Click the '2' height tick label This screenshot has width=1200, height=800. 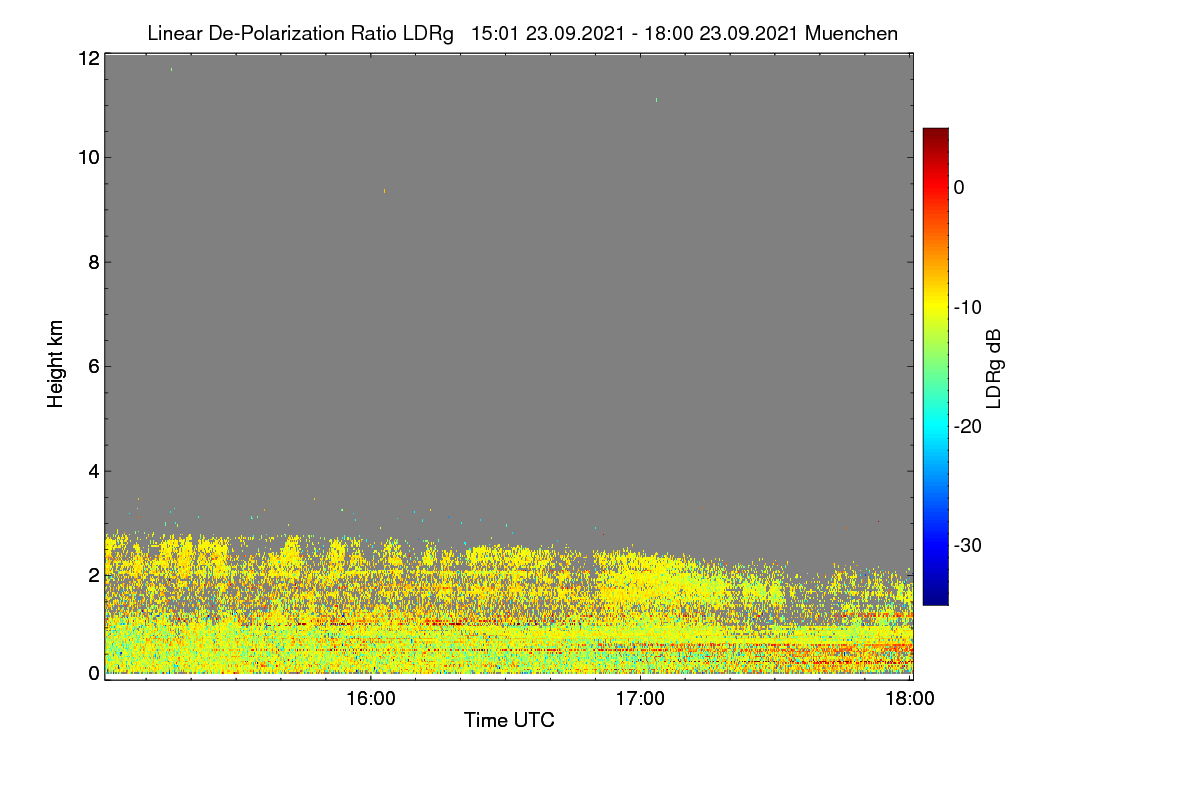[x=93, y=575]
